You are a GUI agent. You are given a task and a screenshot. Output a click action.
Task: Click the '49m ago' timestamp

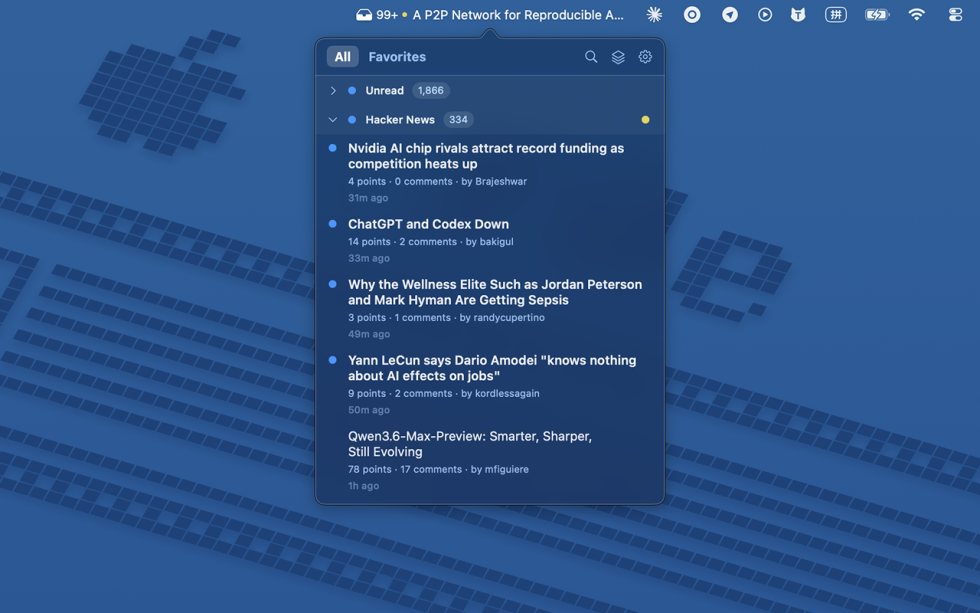click(x=369, y=334)
